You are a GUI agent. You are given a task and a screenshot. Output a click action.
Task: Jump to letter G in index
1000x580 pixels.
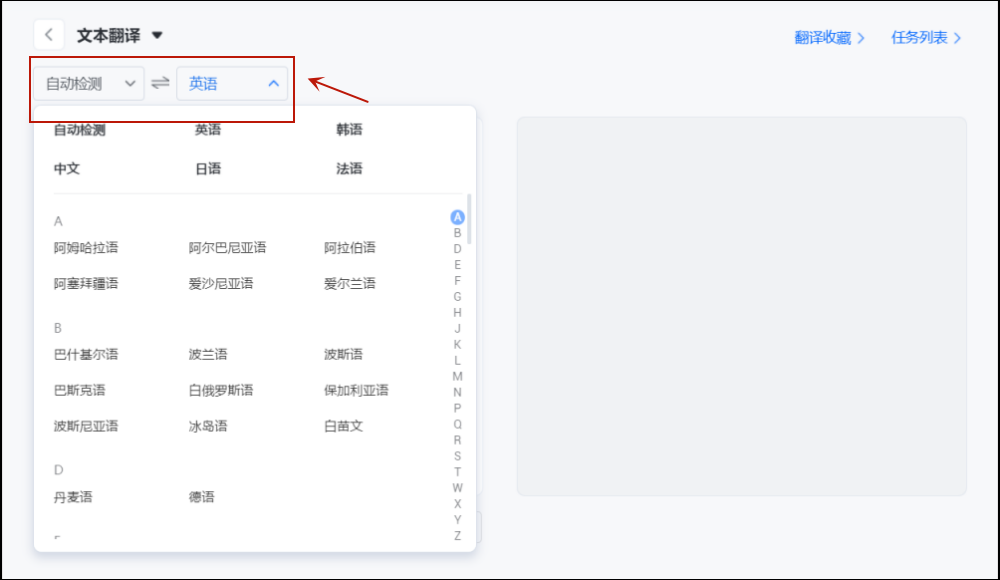pos(457,297)
